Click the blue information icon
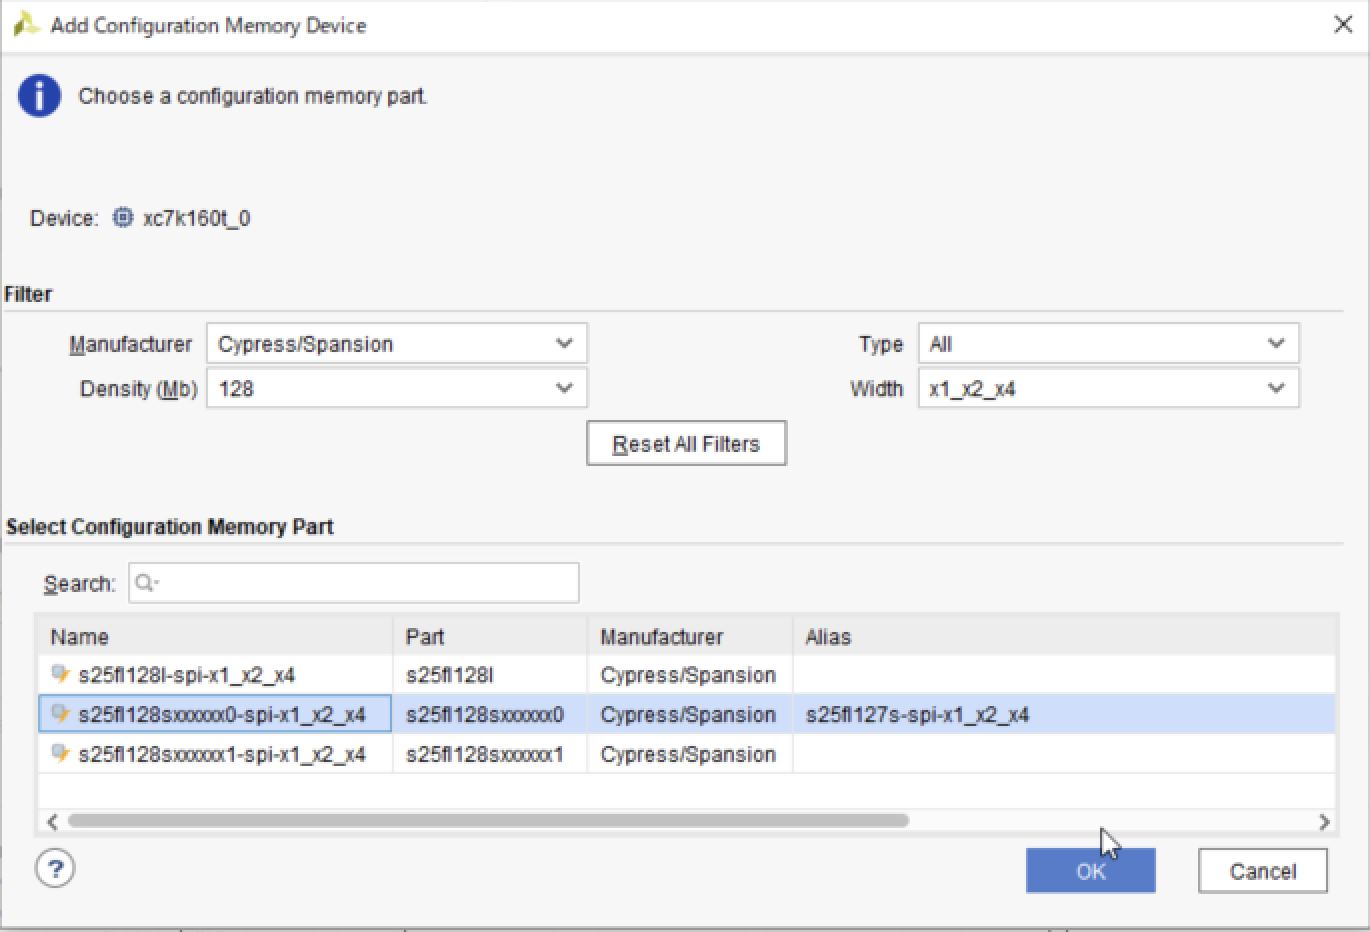Image resolution: width=1370 pixels, height=932 pixels. 39,97
